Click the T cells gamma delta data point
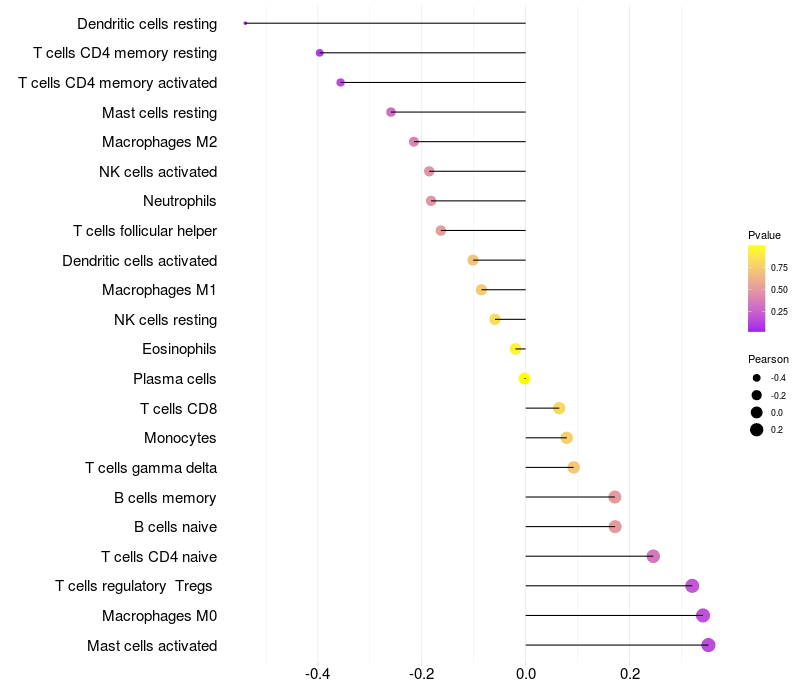The image size is (800, 700). 573,467
